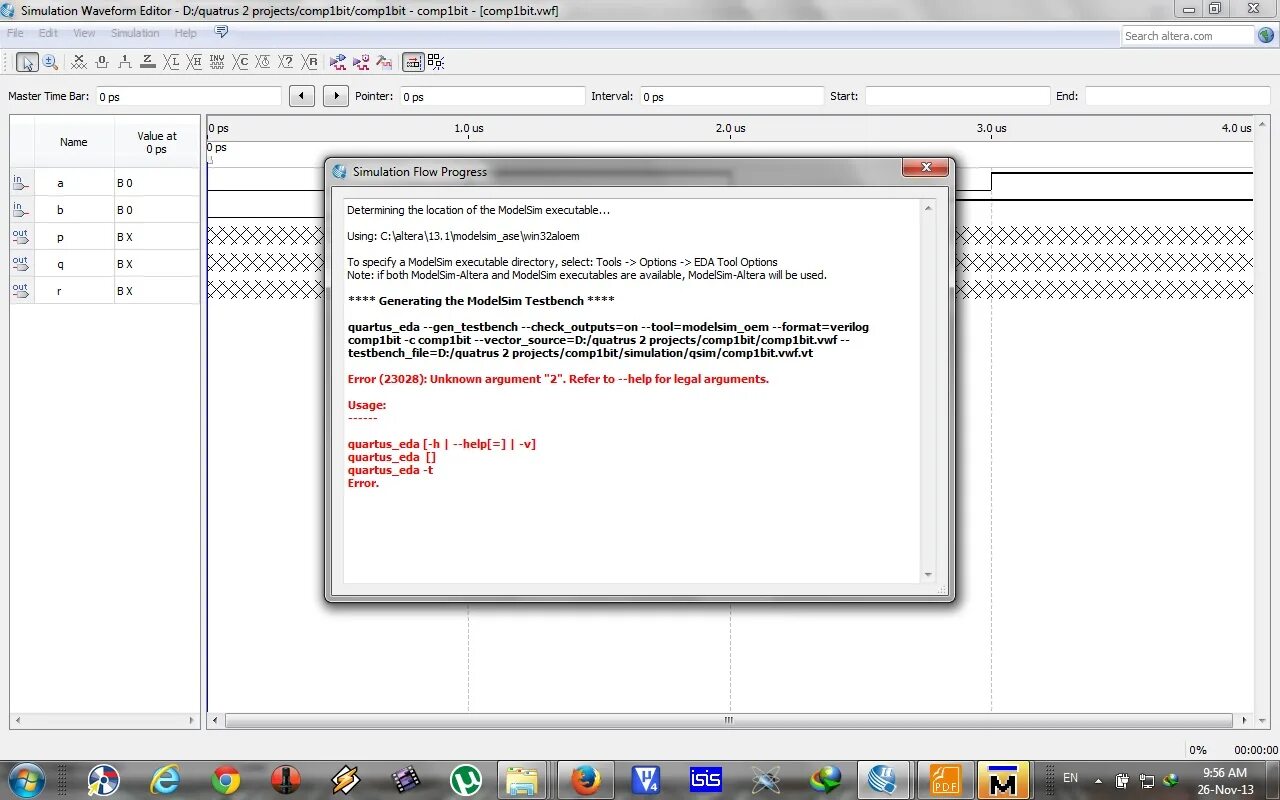Click the Invert (INV) waveform icon
This screenshot has width=1280, height=800.
(217, 62)
